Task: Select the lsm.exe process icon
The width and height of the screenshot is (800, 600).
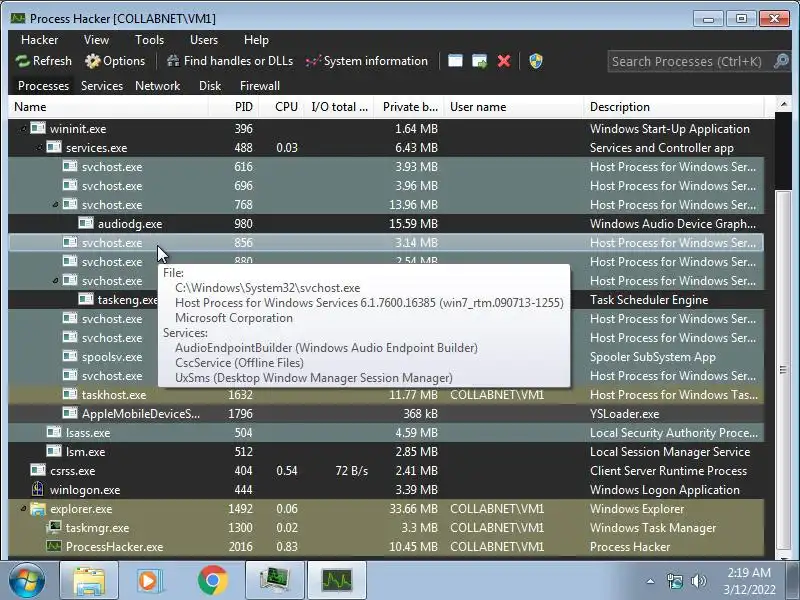Action: pyautogui.click(x=54, y=451)
